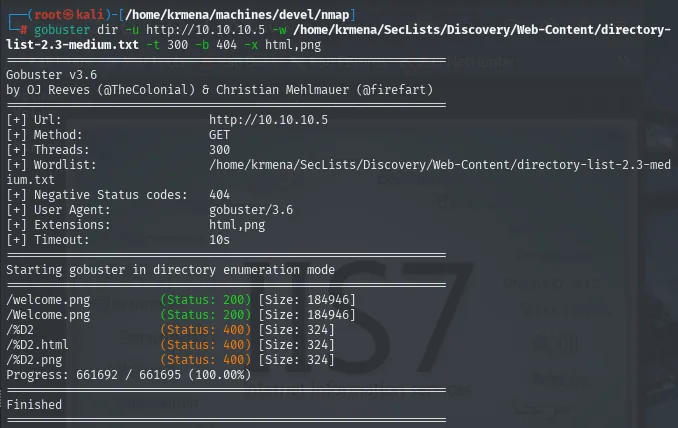Click Size: 324 for /%D2.png
Screen dimensions: 678x428
[297, 360]
